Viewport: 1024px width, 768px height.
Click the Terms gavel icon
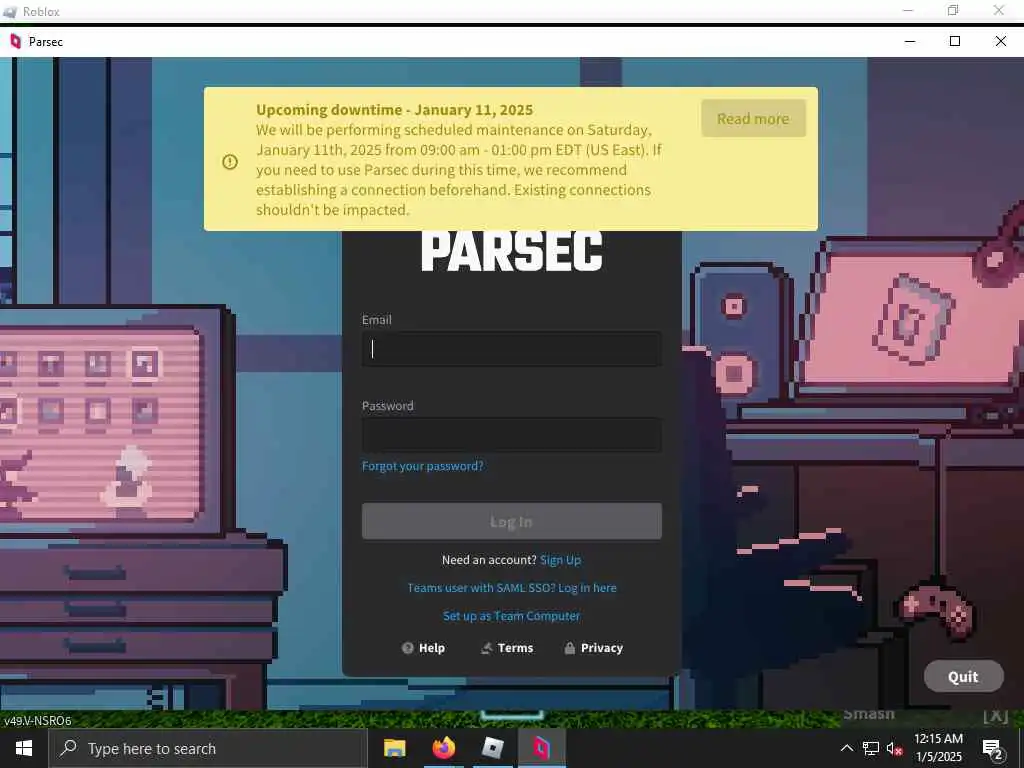pyautogui.click(x=487, y=648)
